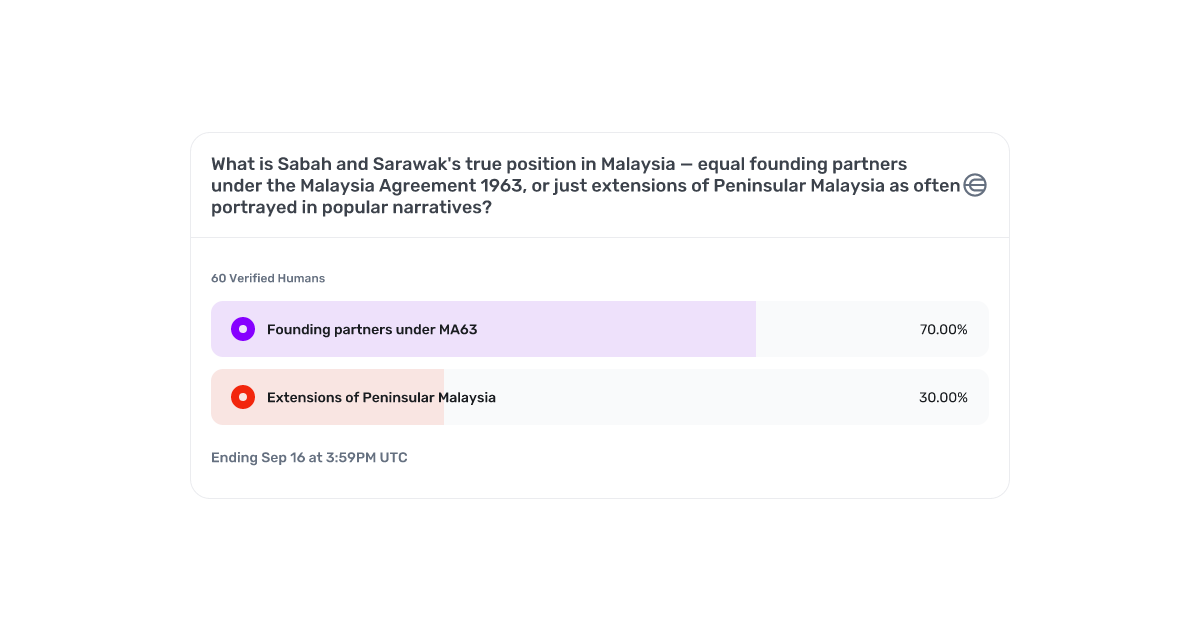
Task: Click "equal founding partners" in the poll question
Action: pyautogui.click(x=802, y=163)
